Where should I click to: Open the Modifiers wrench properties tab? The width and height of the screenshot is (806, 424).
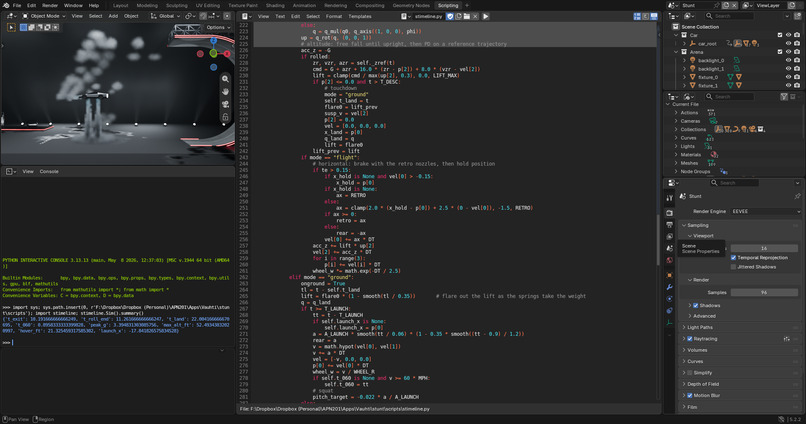[669, 287]
